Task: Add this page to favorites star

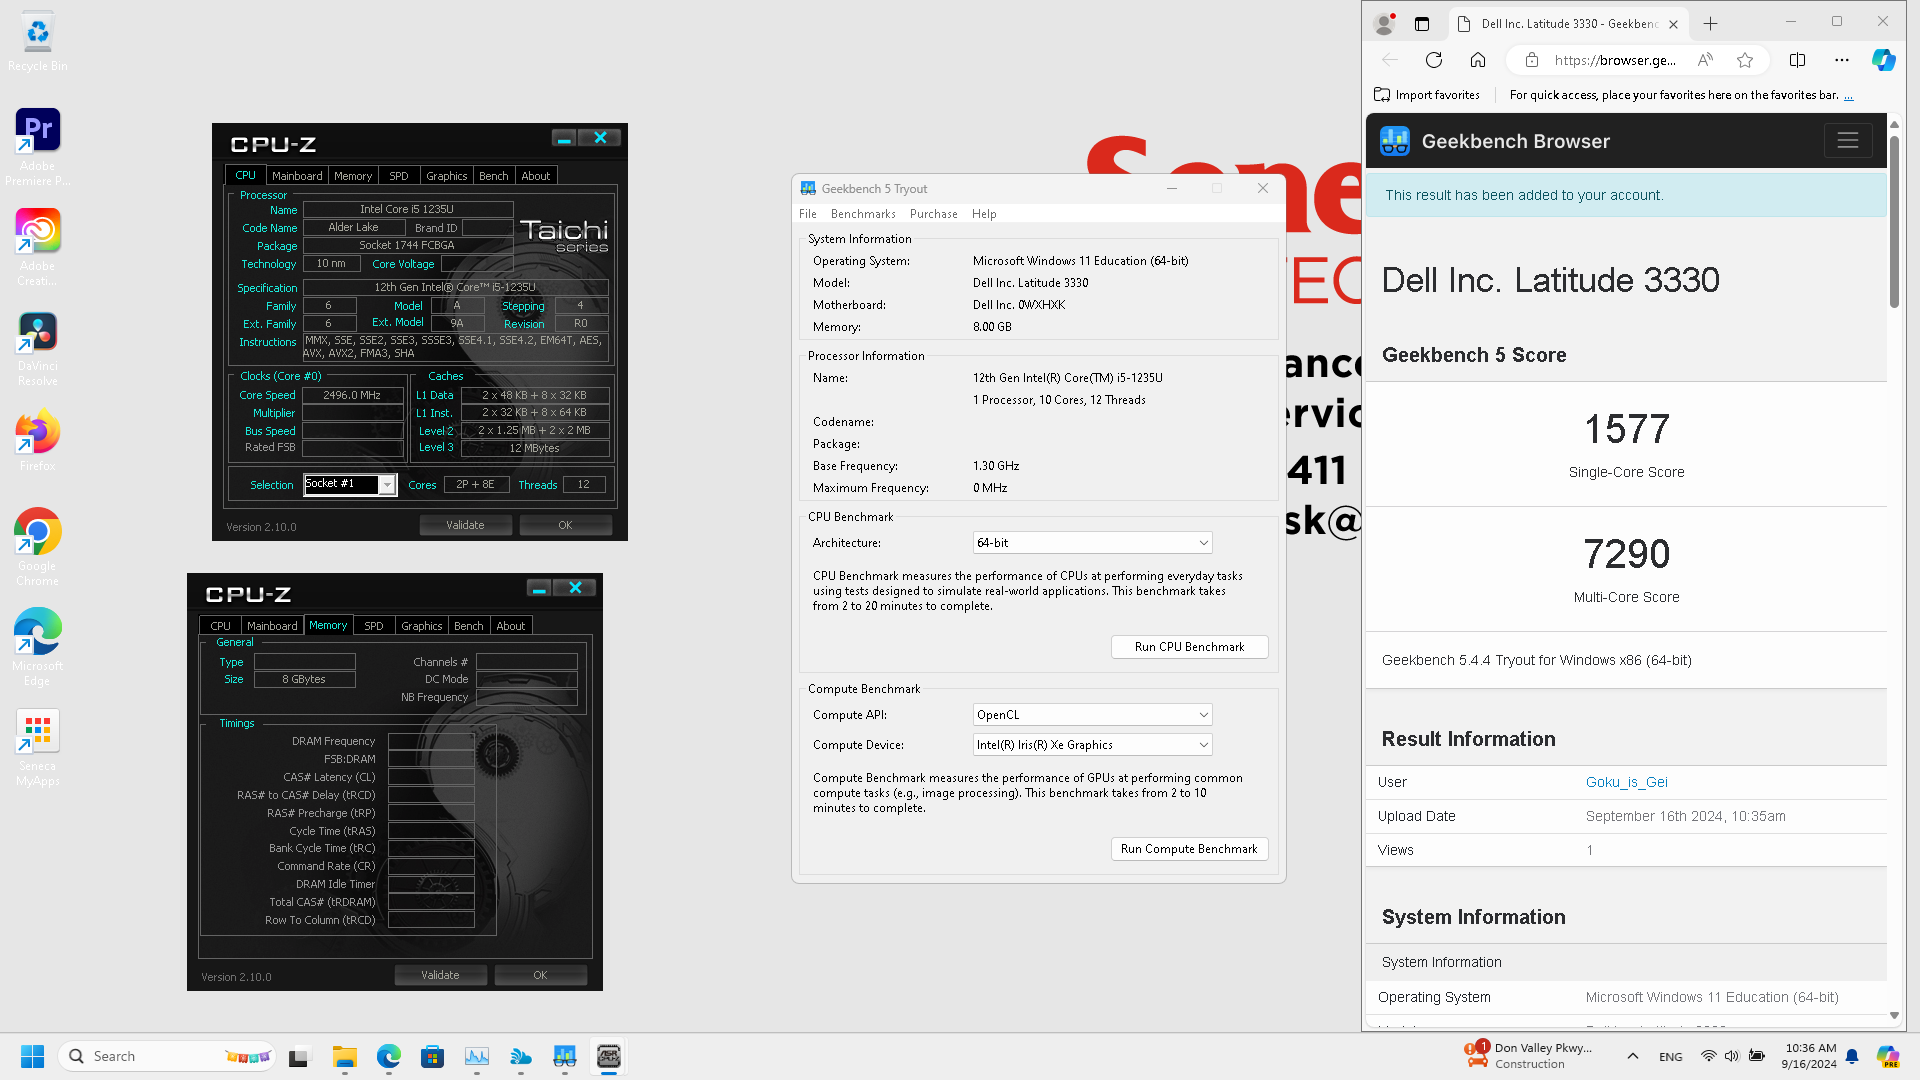Action: point(1745,60)
